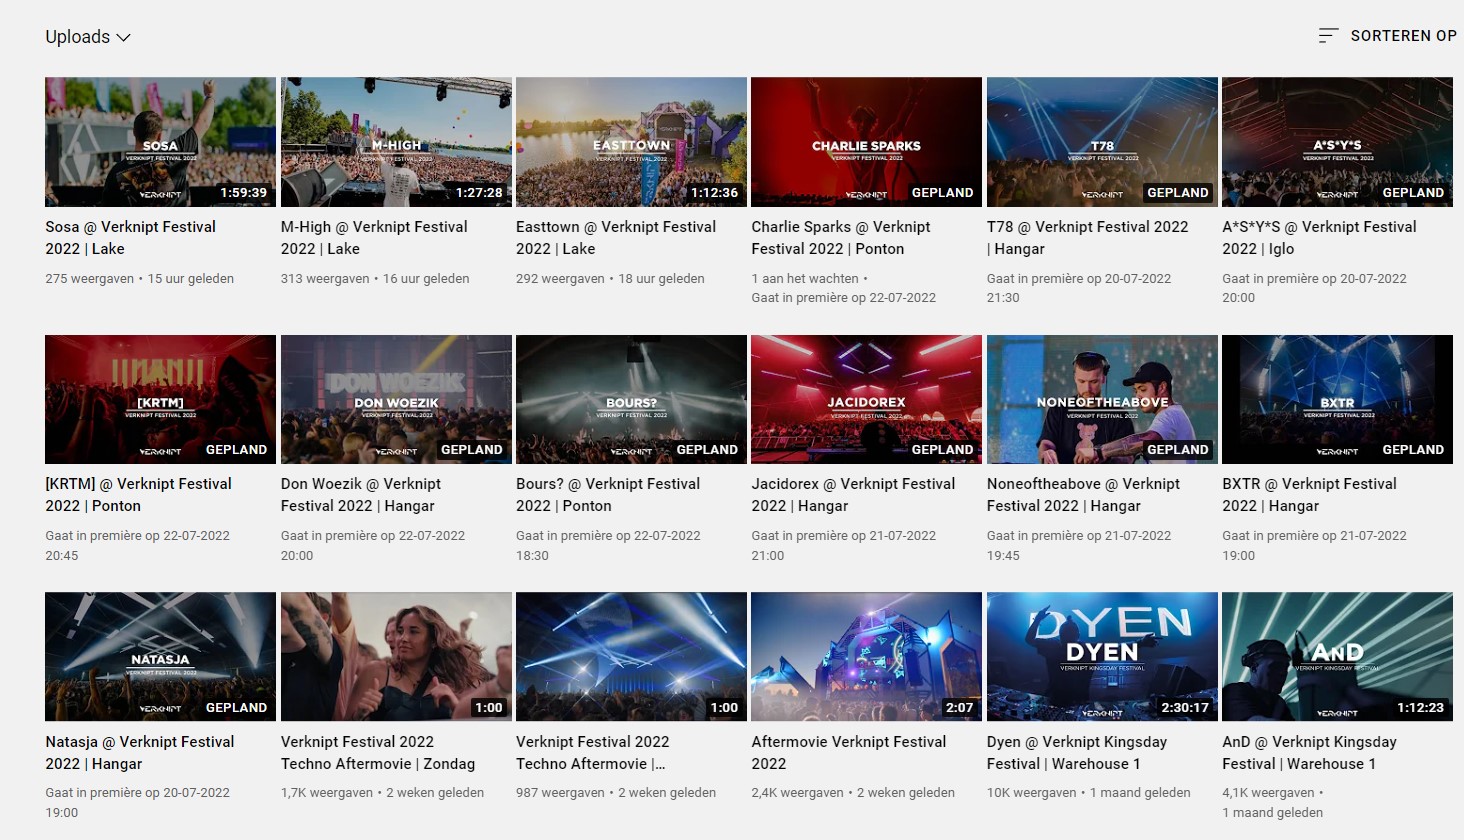Click '2,4K weergaven • 2 weken geleden' text
1464x840 pixels.
tap(853, 793)
